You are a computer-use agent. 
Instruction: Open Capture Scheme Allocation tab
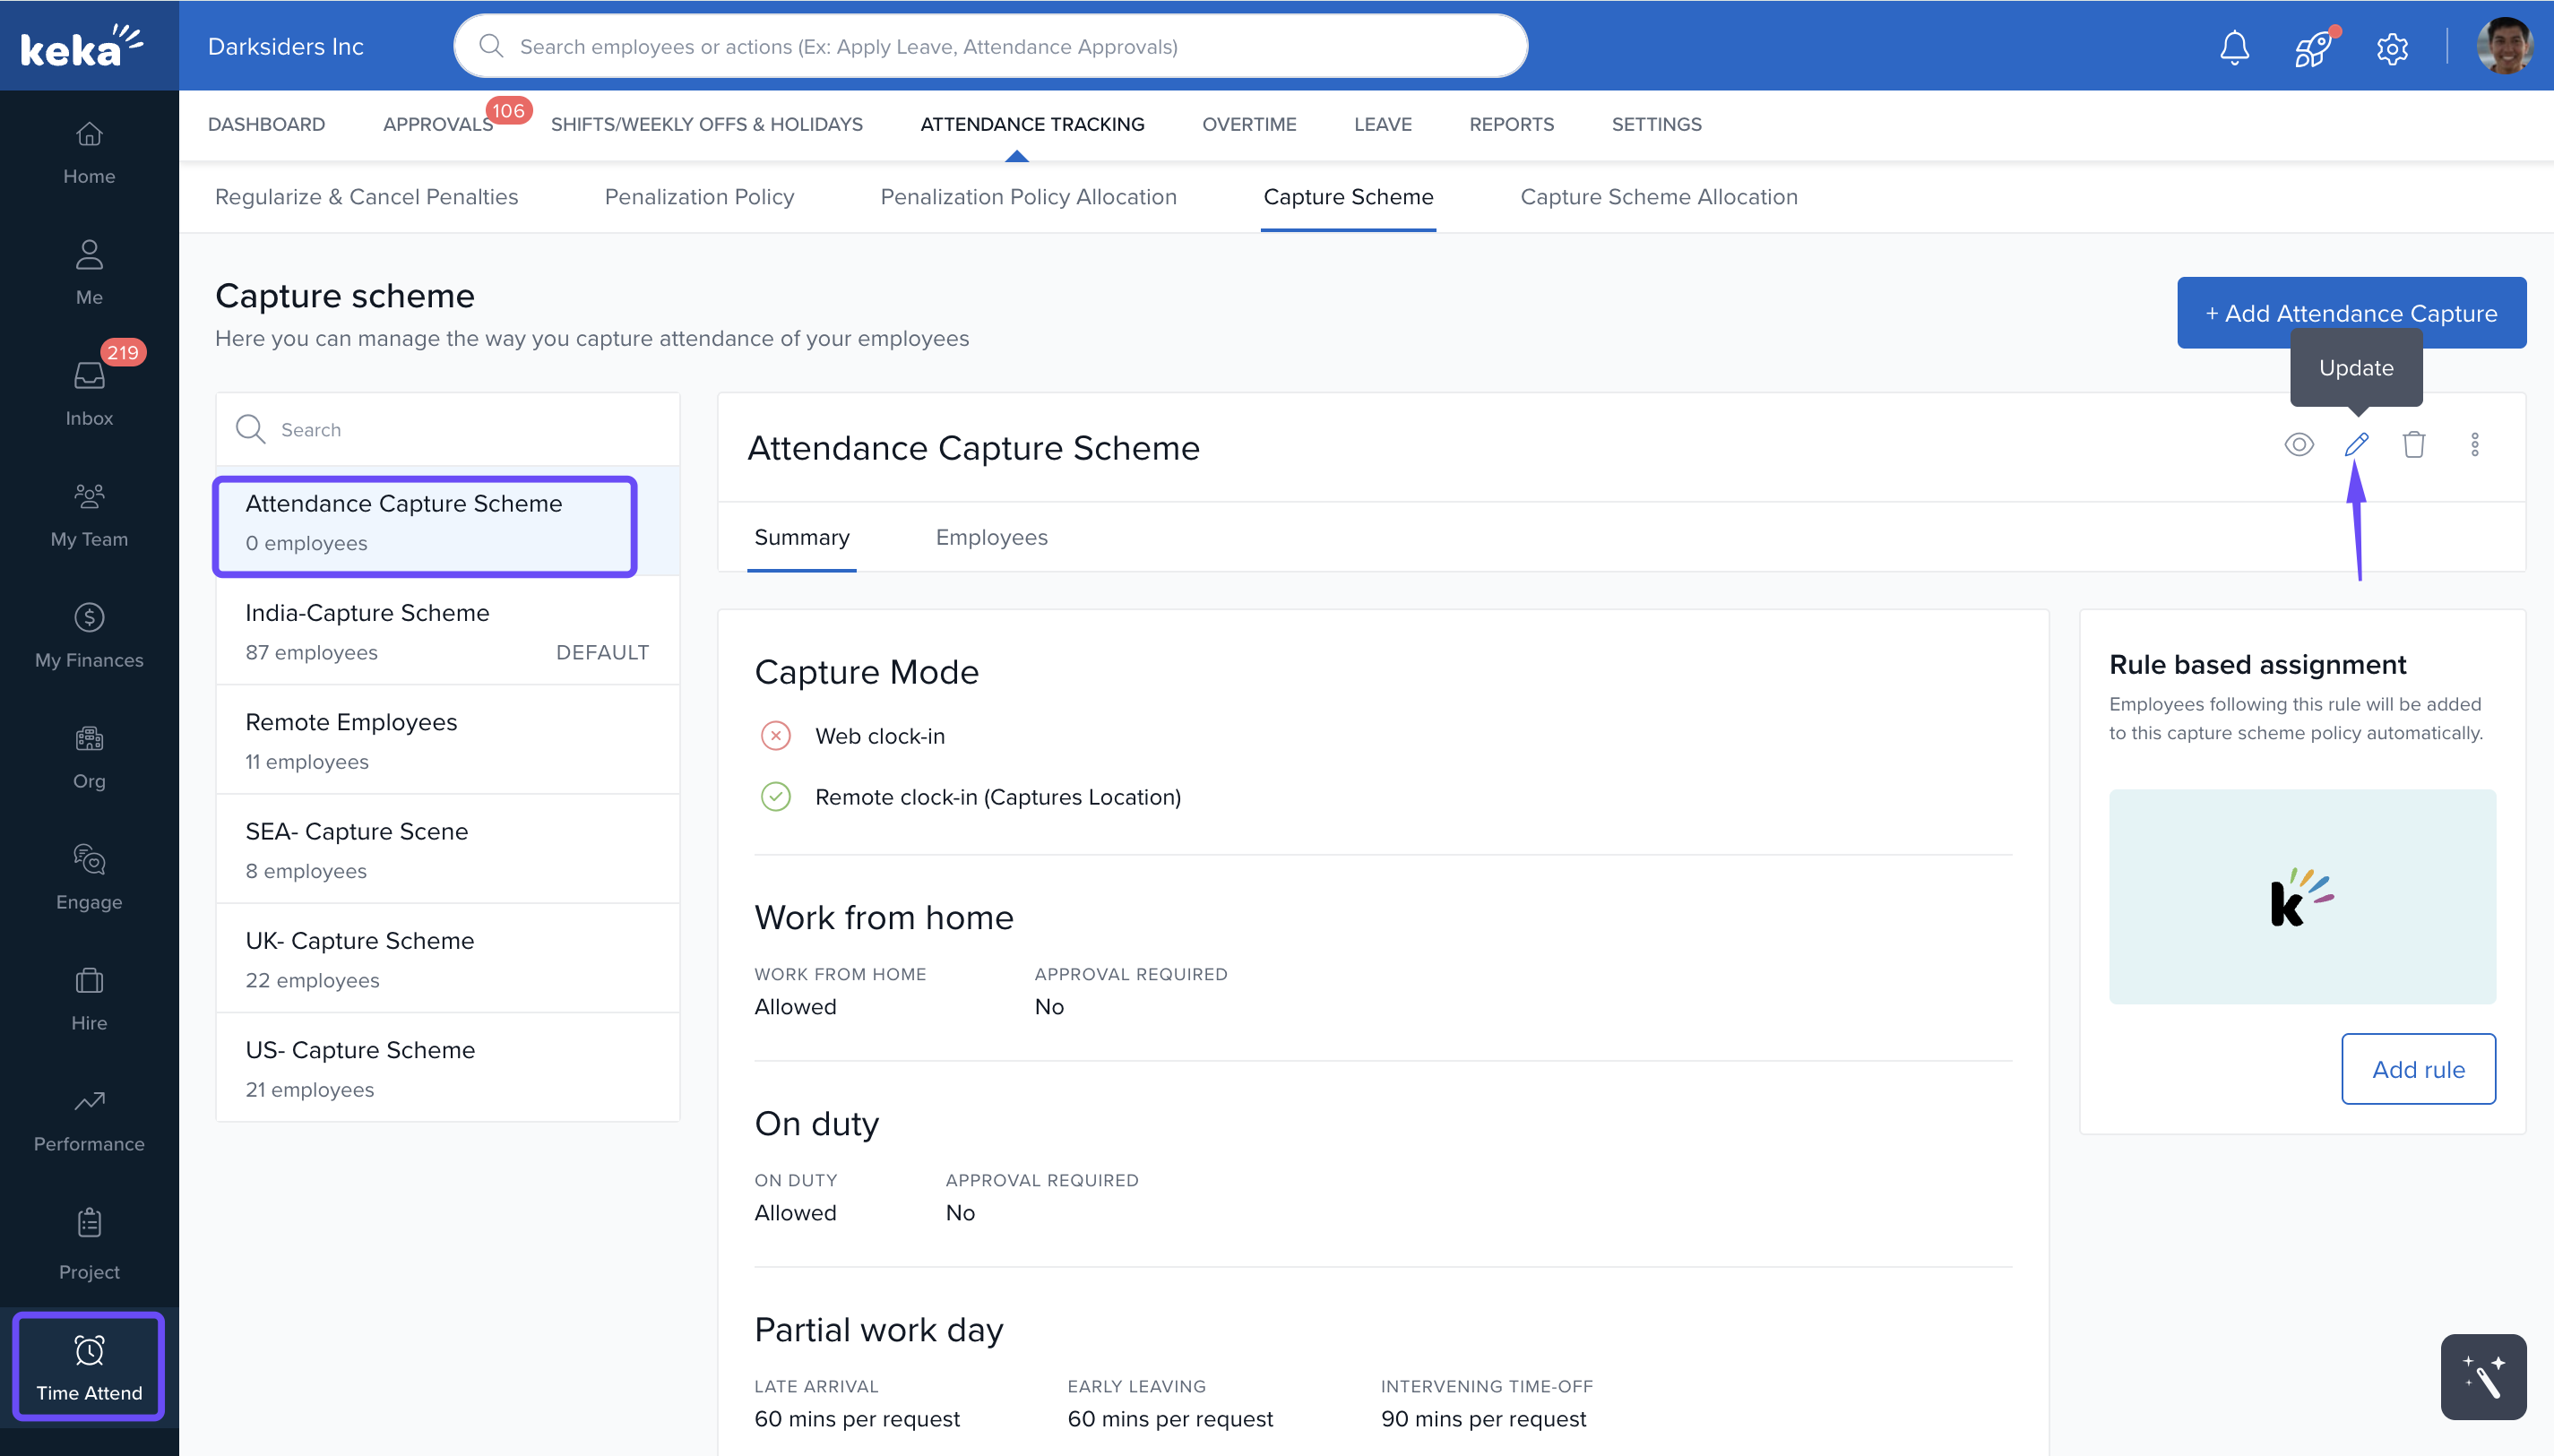tap(1658, 197)
